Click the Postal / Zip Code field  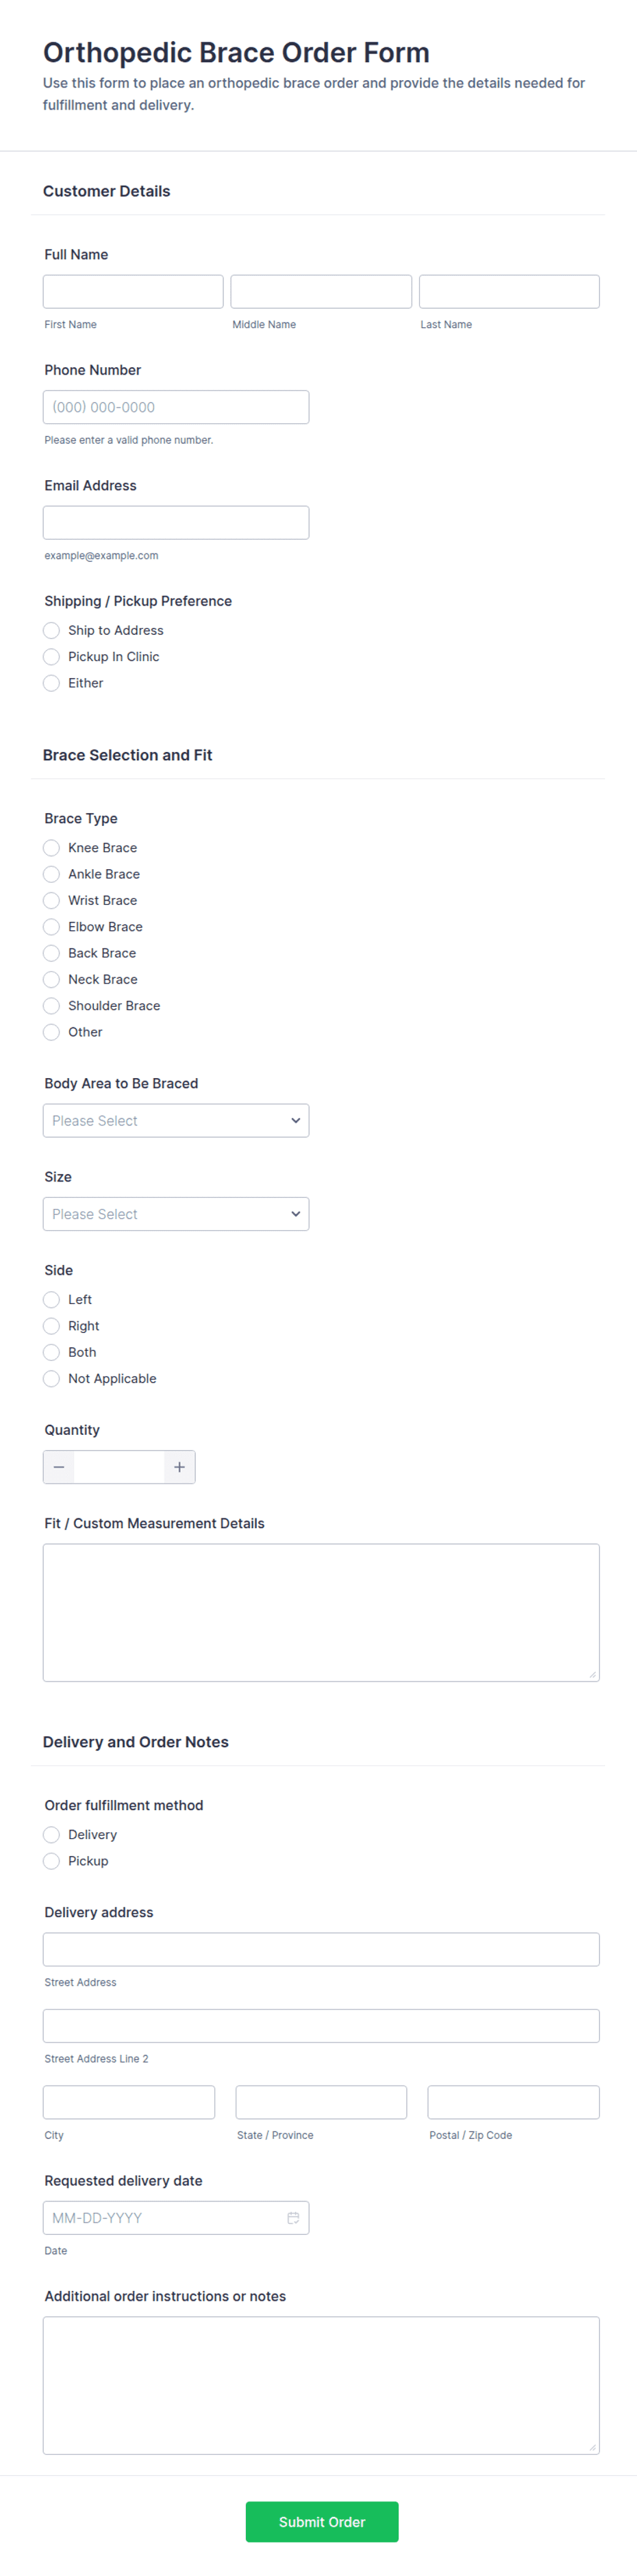[x=513, y=2103]
